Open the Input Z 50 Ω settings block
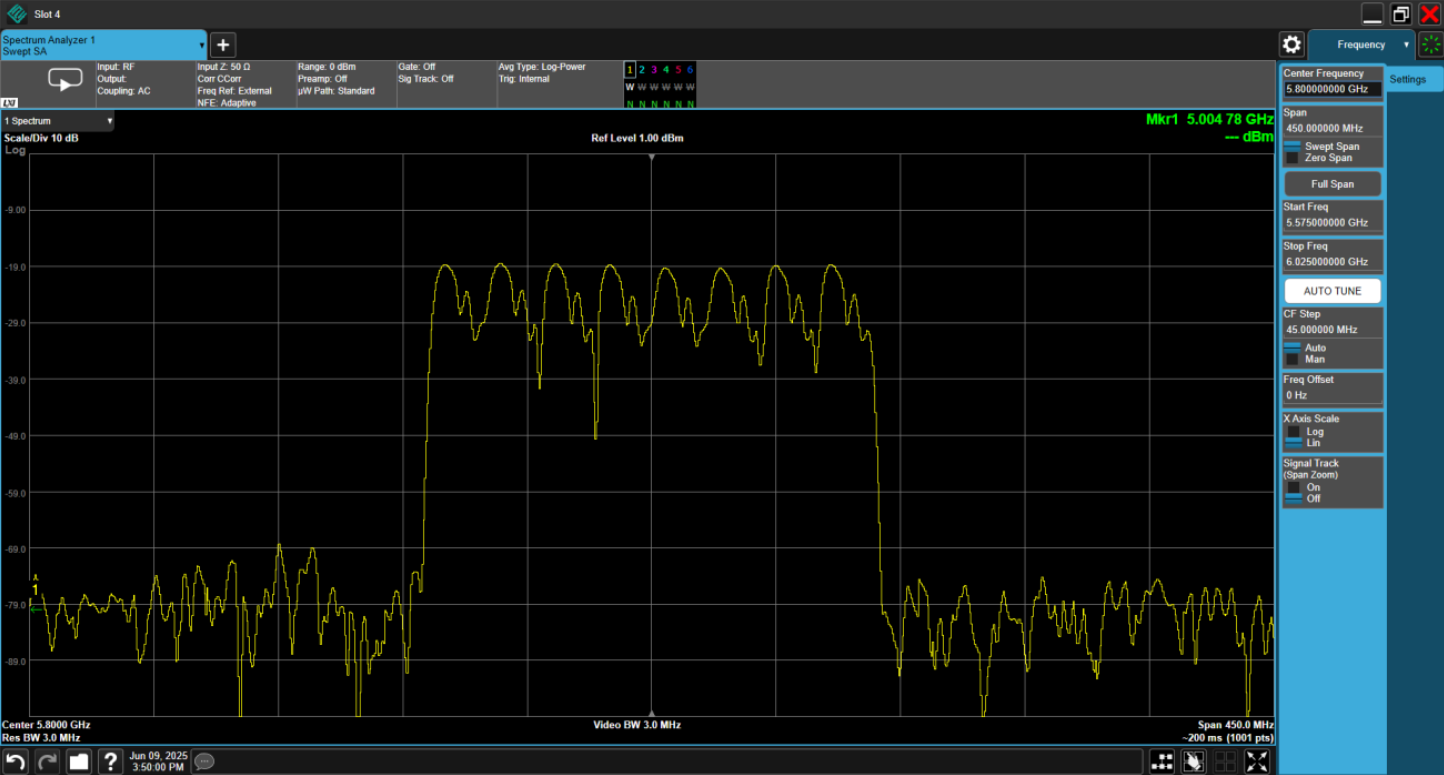This screenshot has height=775, width=1444. (x=245, y=84)
